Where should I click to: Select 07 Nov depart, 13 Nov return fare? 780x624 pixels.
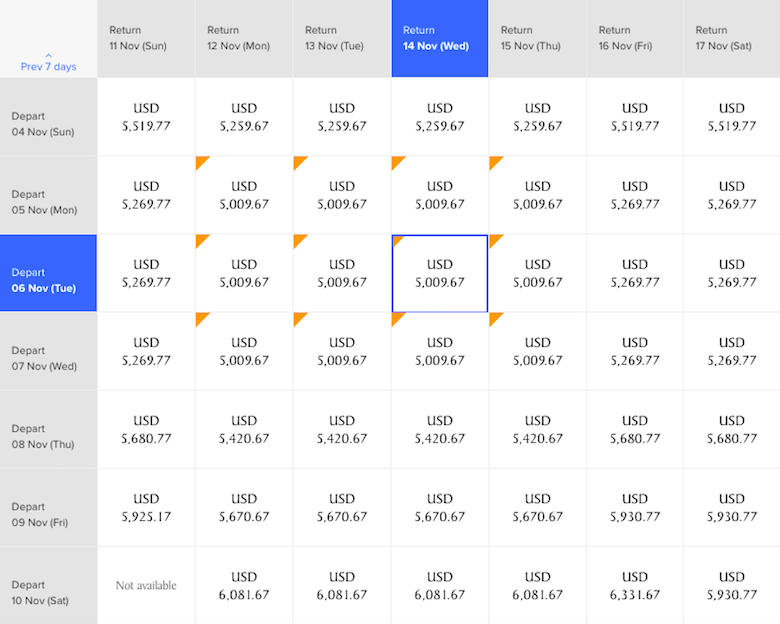342,351
